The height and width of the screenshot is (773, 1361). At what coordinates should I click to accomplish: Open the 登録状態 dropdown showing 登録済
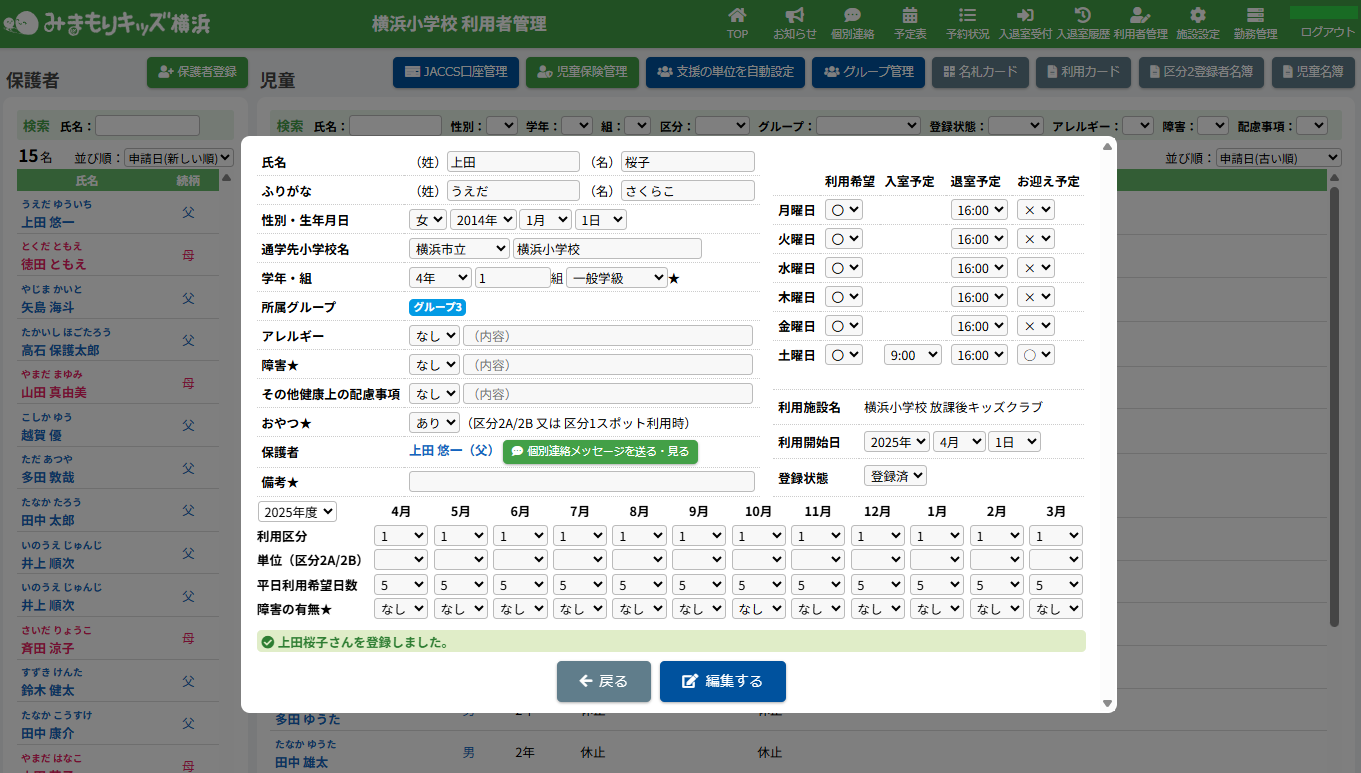tap(895, 476)
